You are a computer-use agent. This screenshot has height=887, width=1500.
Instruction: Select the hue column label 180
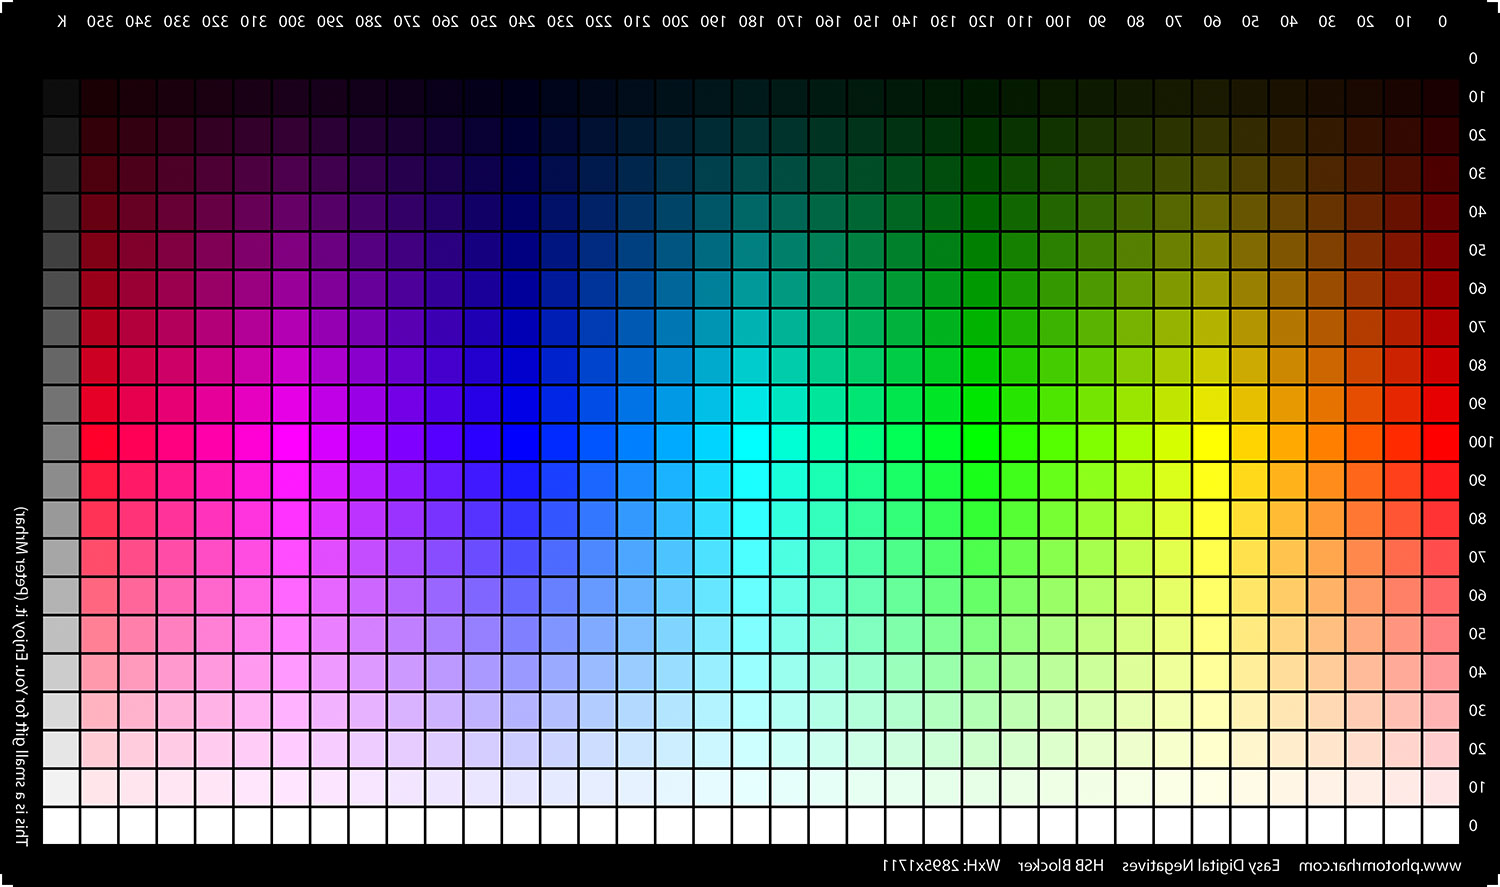pos(752,21)
